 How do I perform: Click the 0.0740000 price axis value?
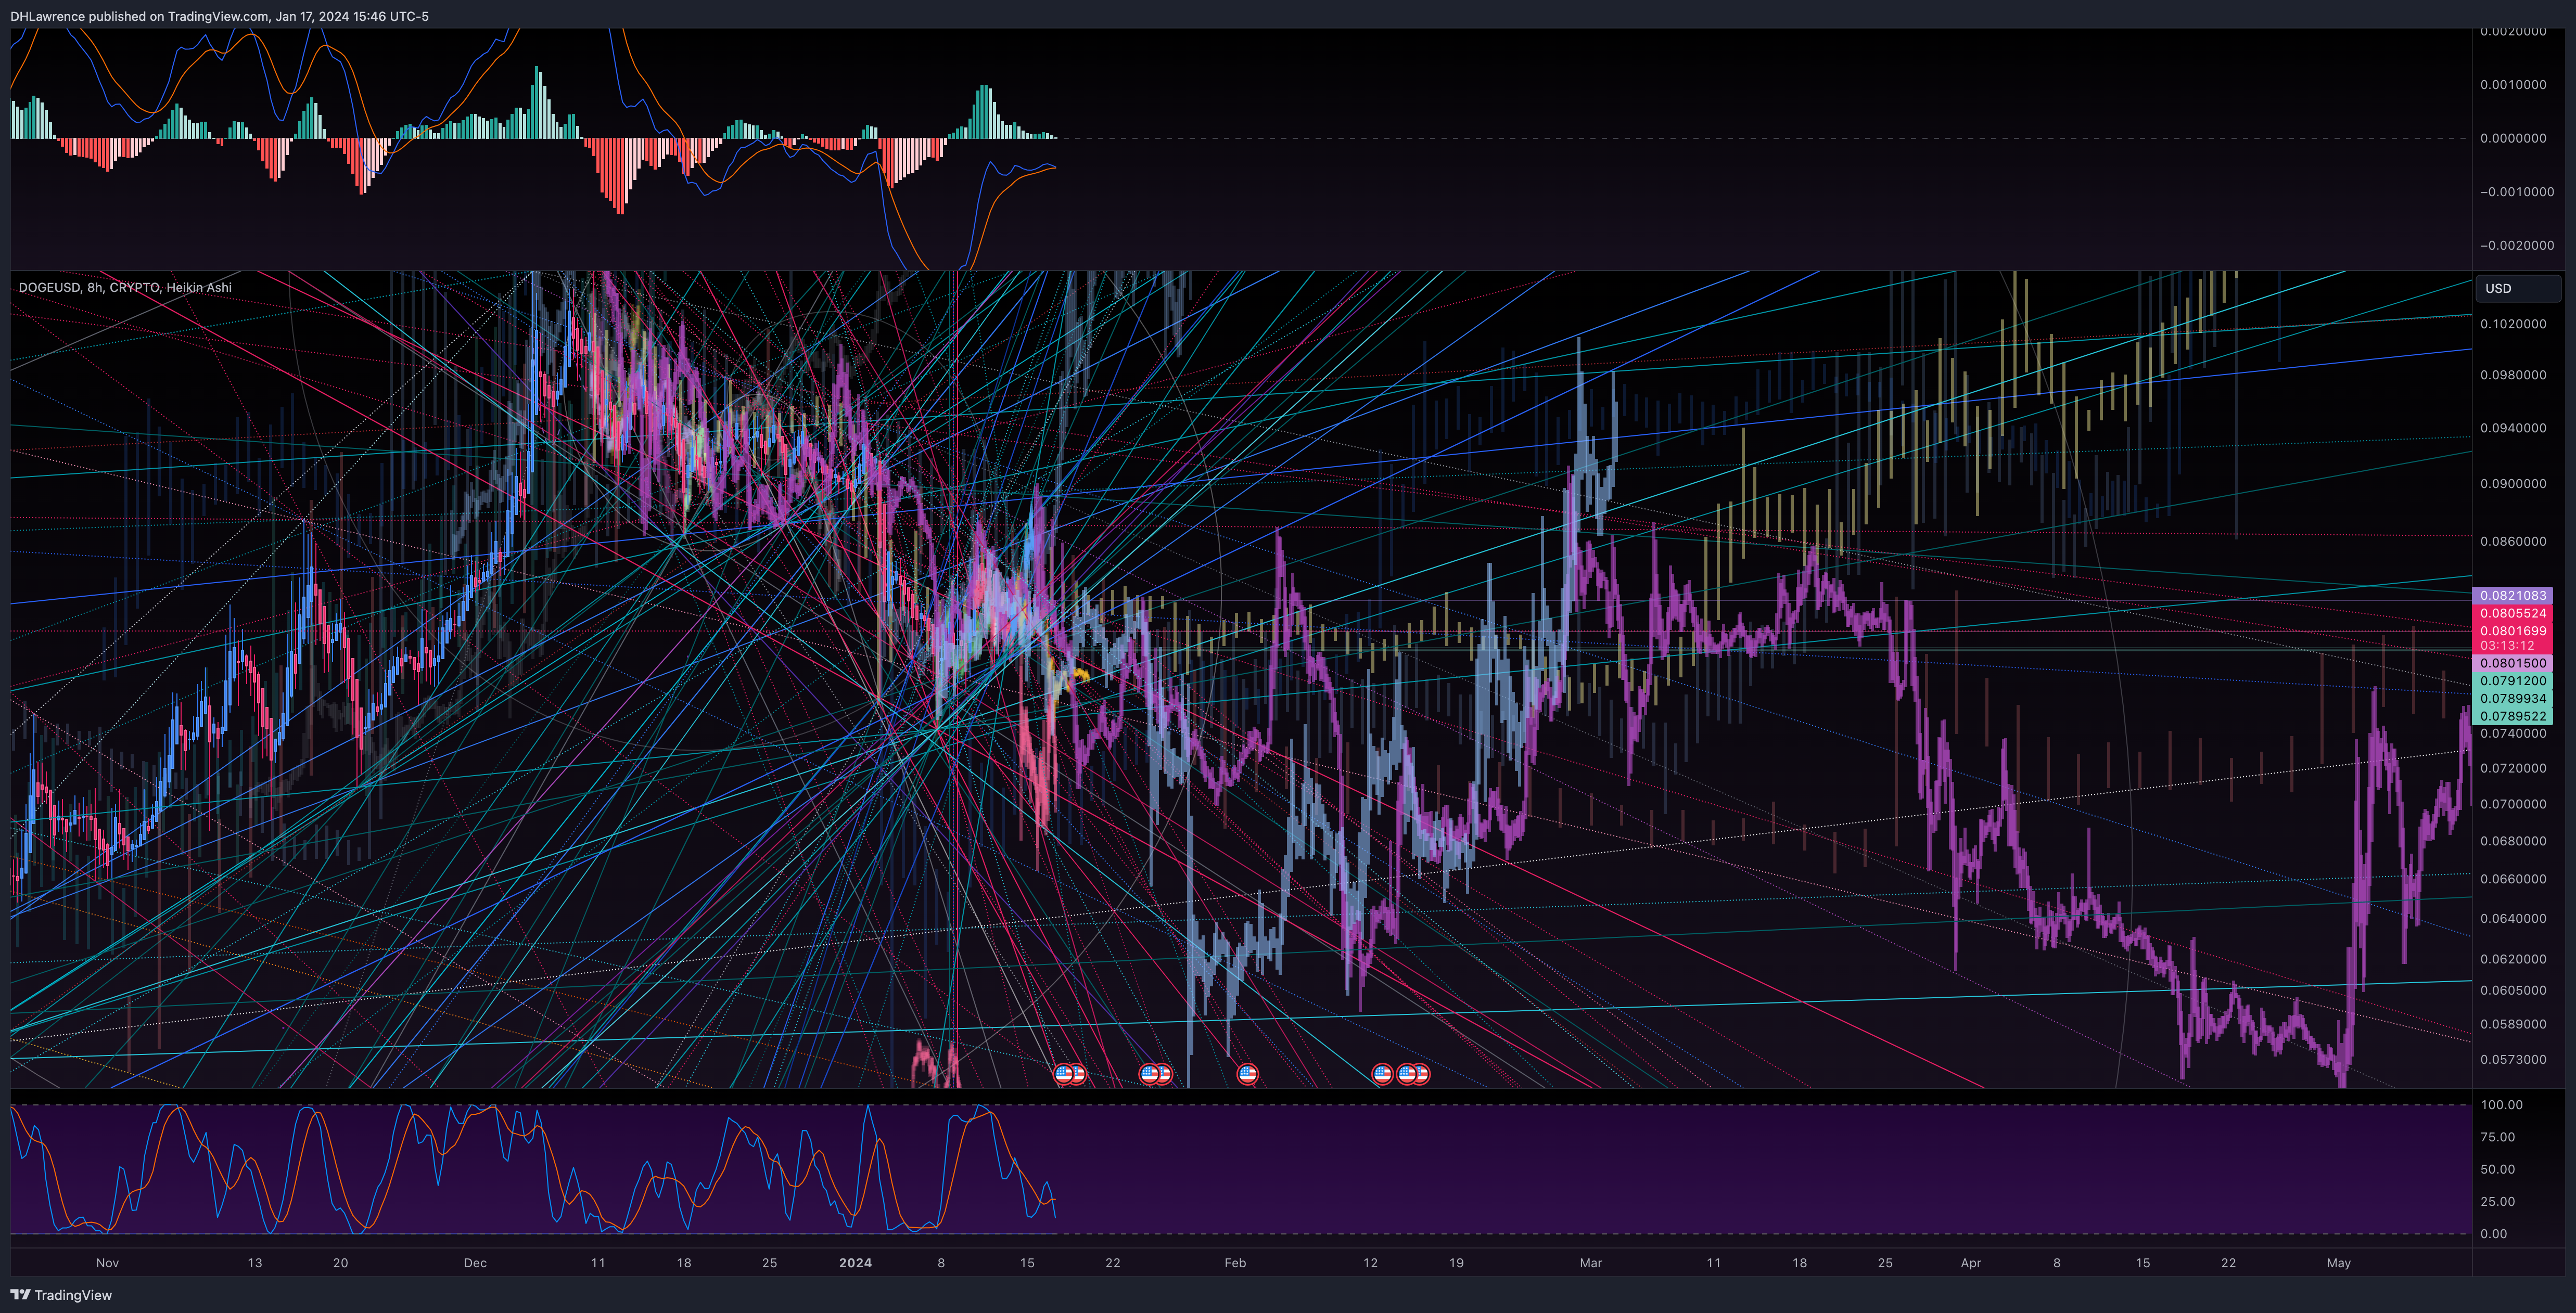tap(2513, 734)
